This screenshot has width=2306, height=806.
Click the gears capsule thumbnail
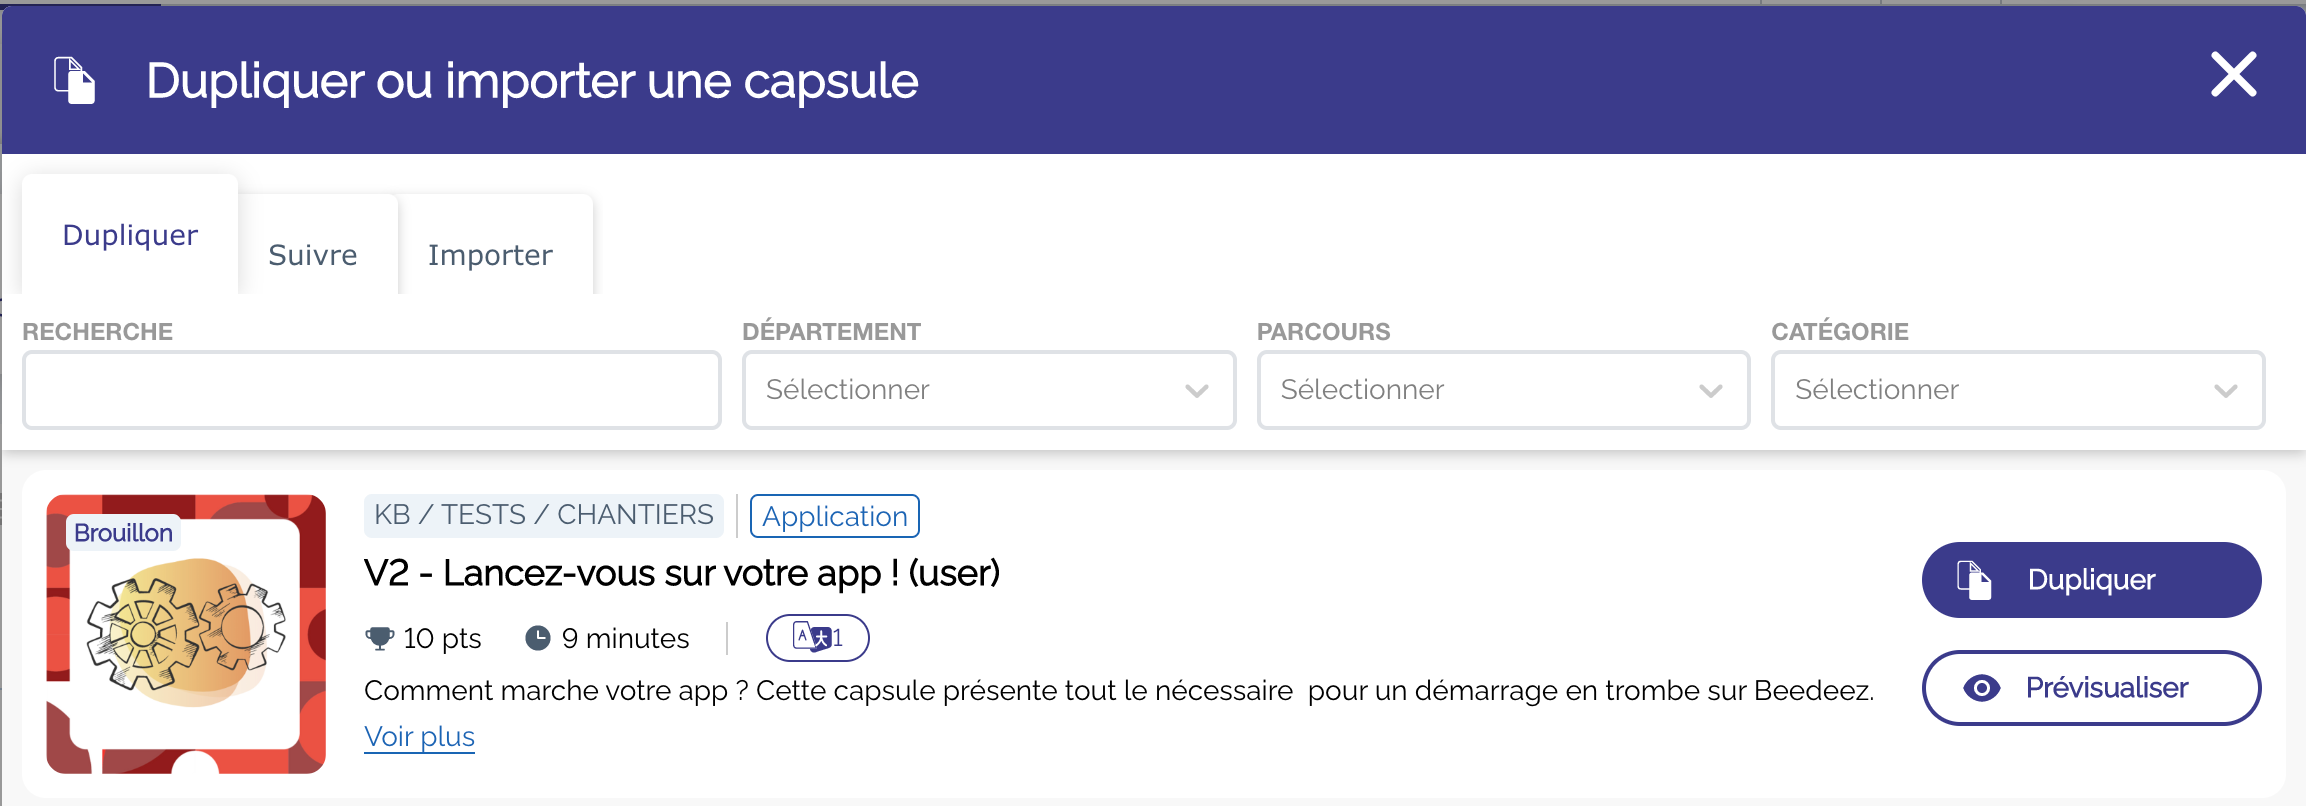pyautogui.click(x=186, y=634)
